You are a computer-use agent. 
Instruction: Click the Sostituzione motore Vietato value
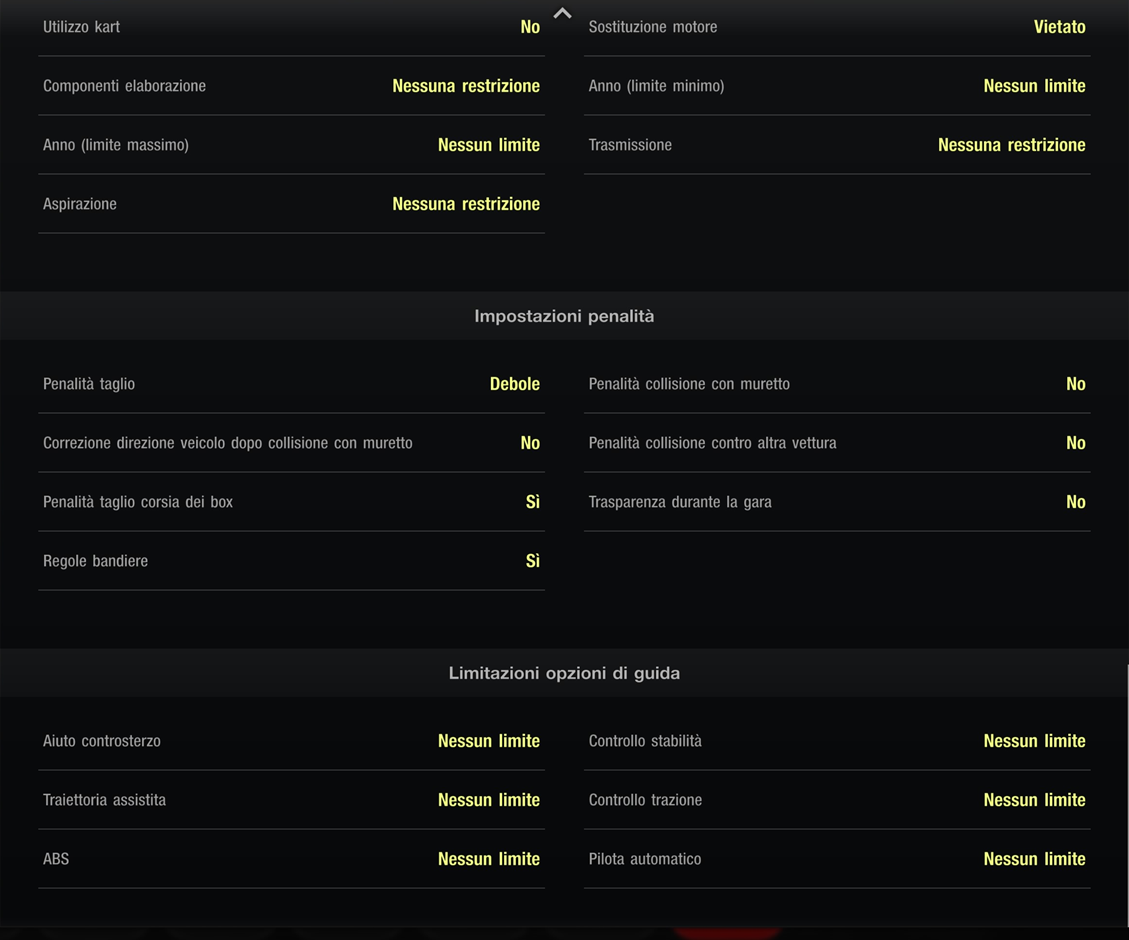coord(1059,27)
